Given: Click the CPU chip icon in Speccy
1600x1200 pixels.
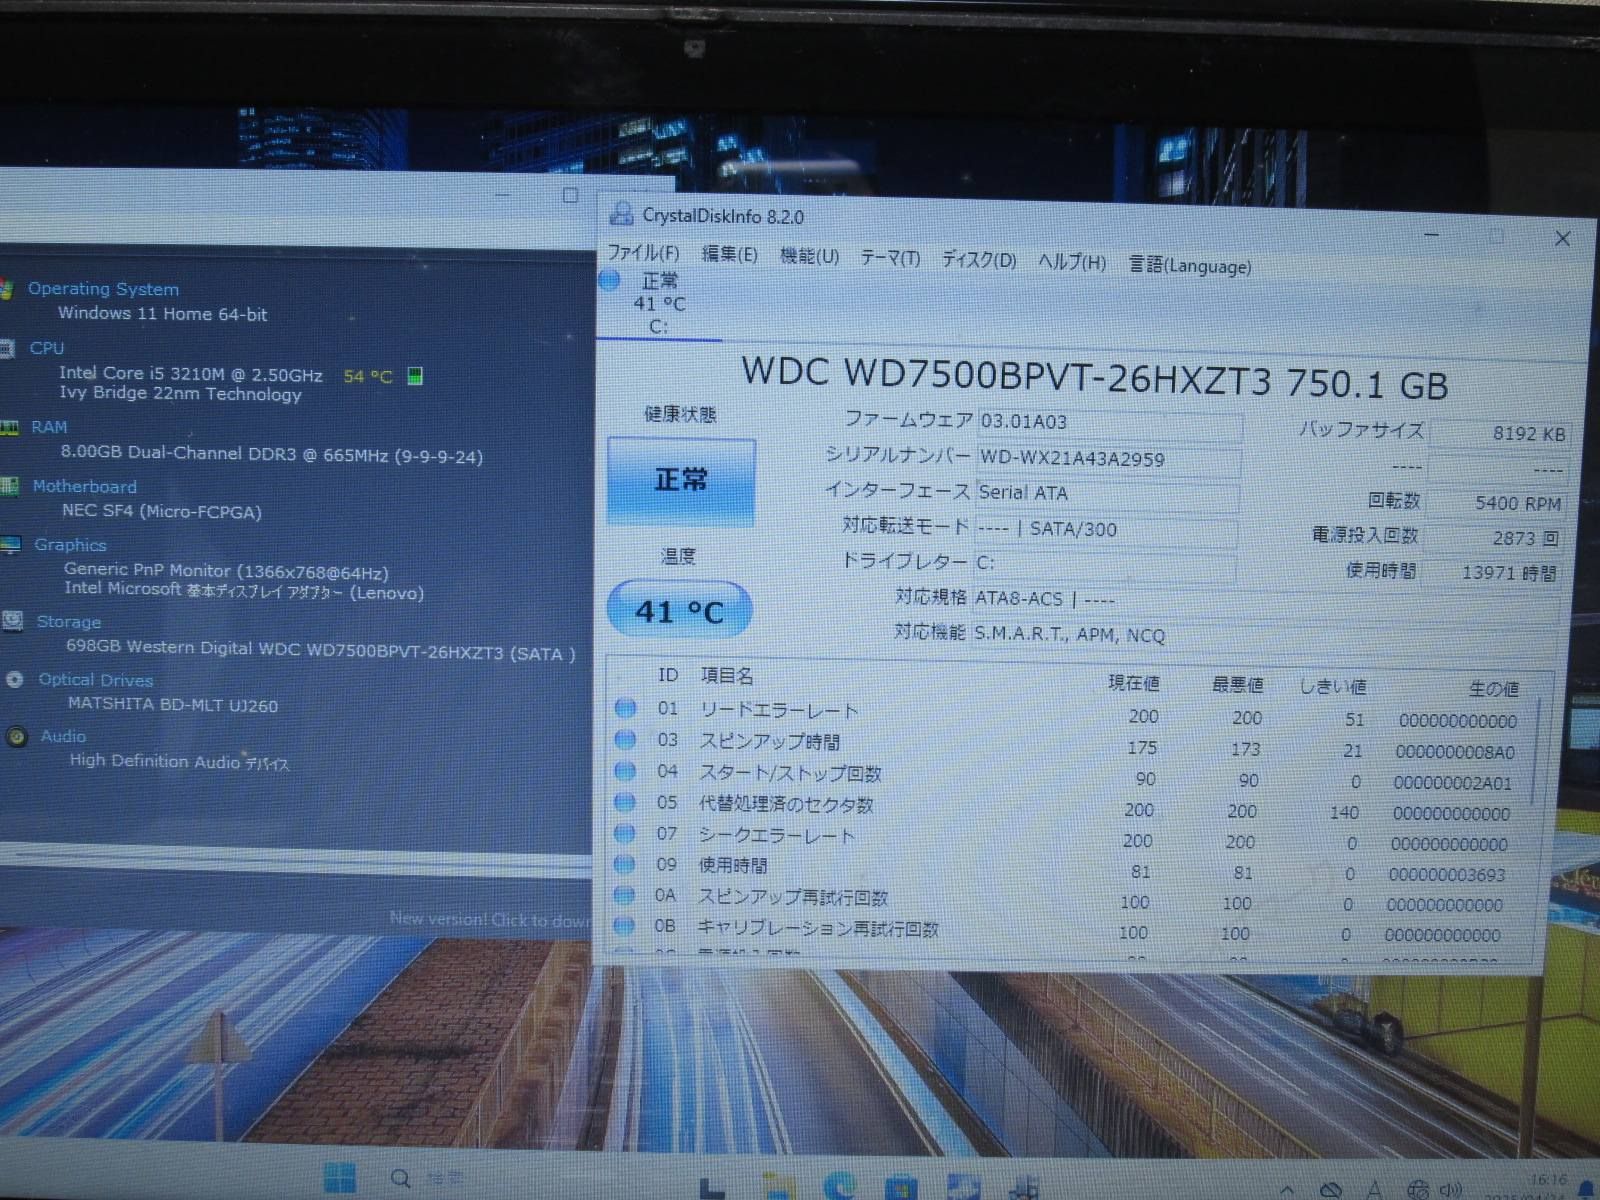Looking at the screenshot, I should click(x=8, y=348).
